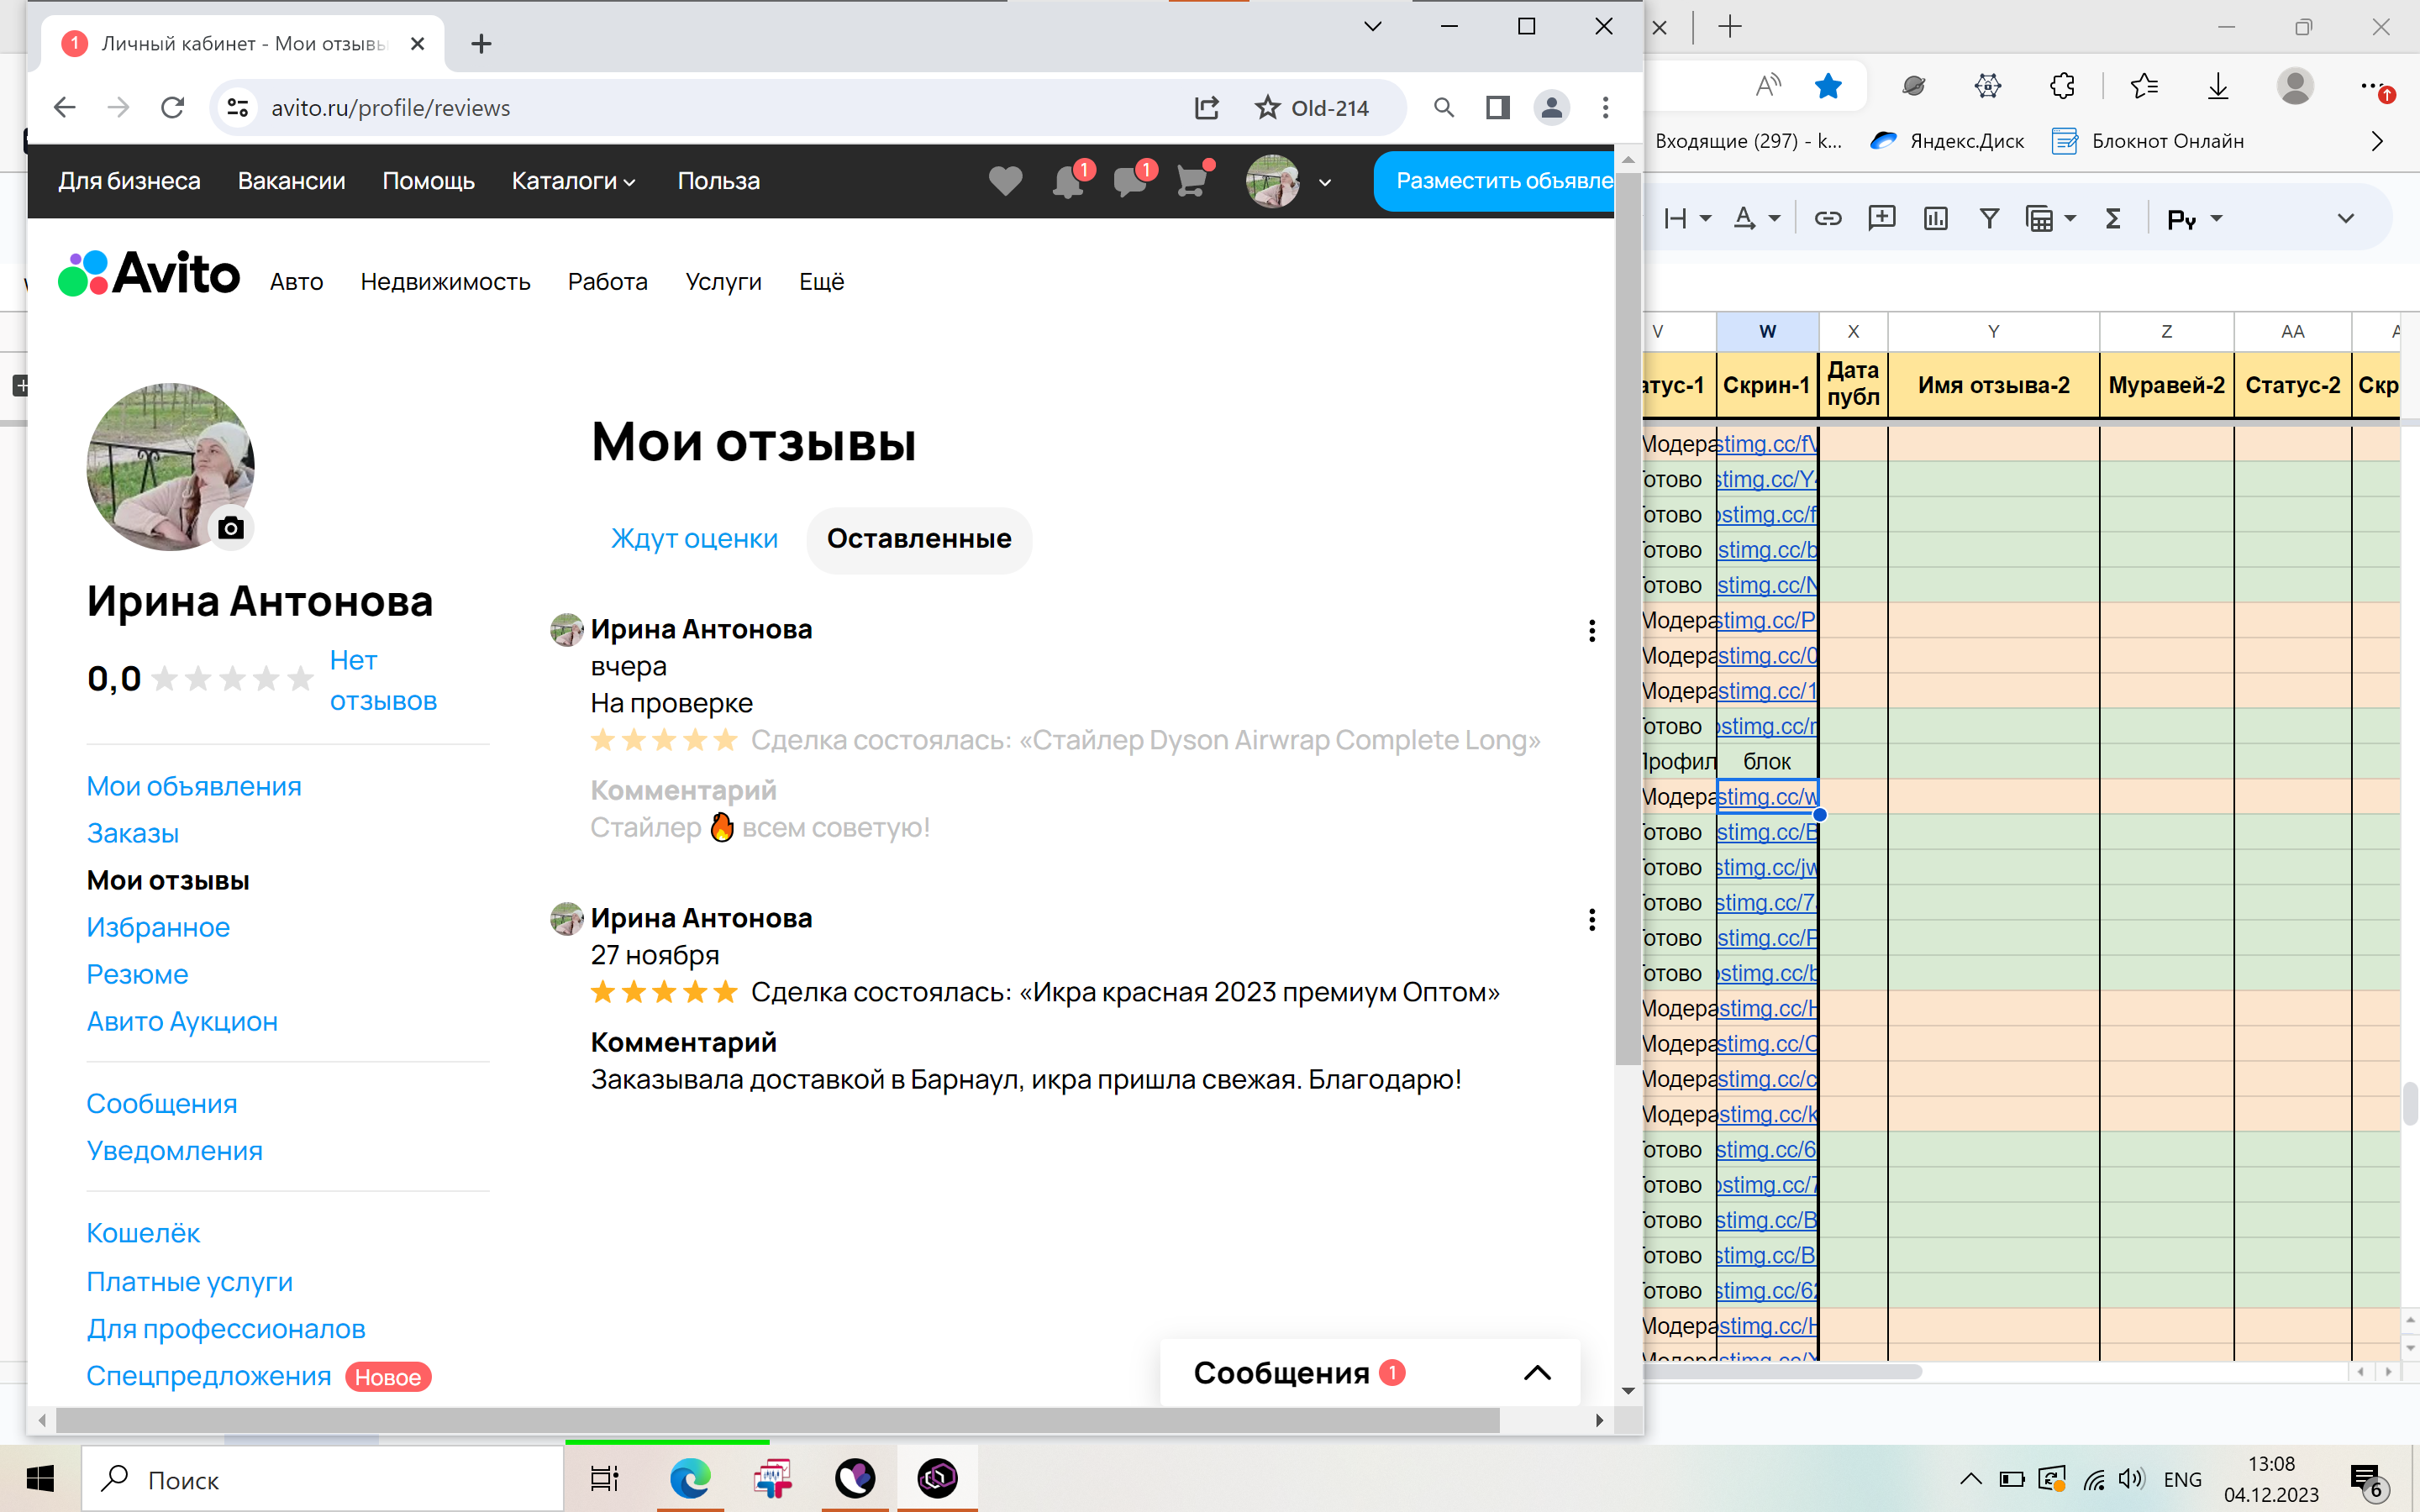
Task: Switch to the Ждут оценки tab
Action: tap(694, 539)
